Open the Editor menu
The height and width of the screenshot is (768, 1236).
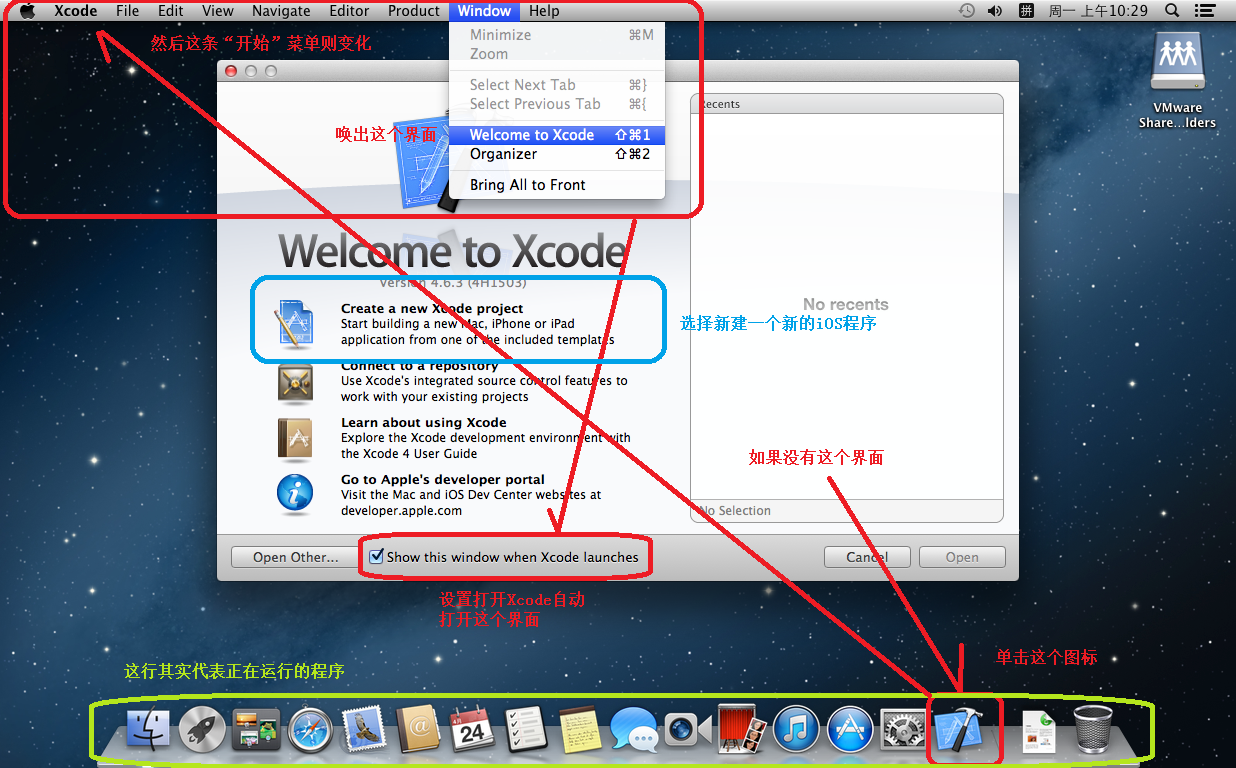[x=349, y=11]
